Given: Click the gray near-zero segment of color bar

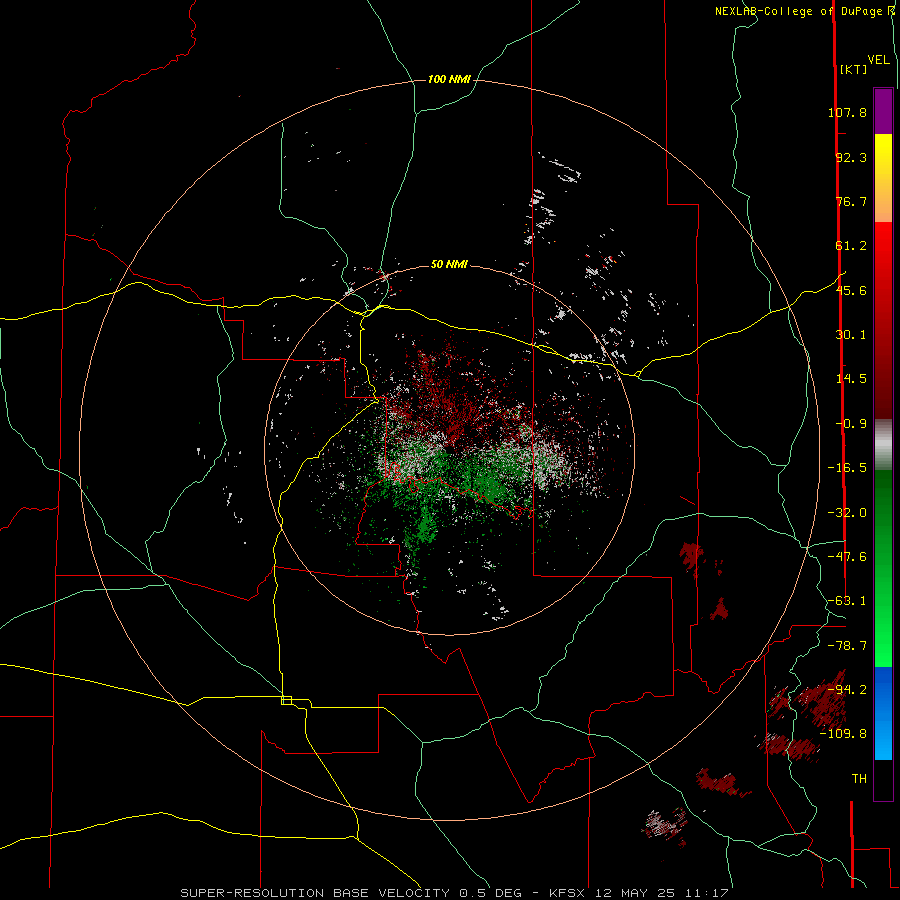Looking at the screenshot, I should 883,445.
